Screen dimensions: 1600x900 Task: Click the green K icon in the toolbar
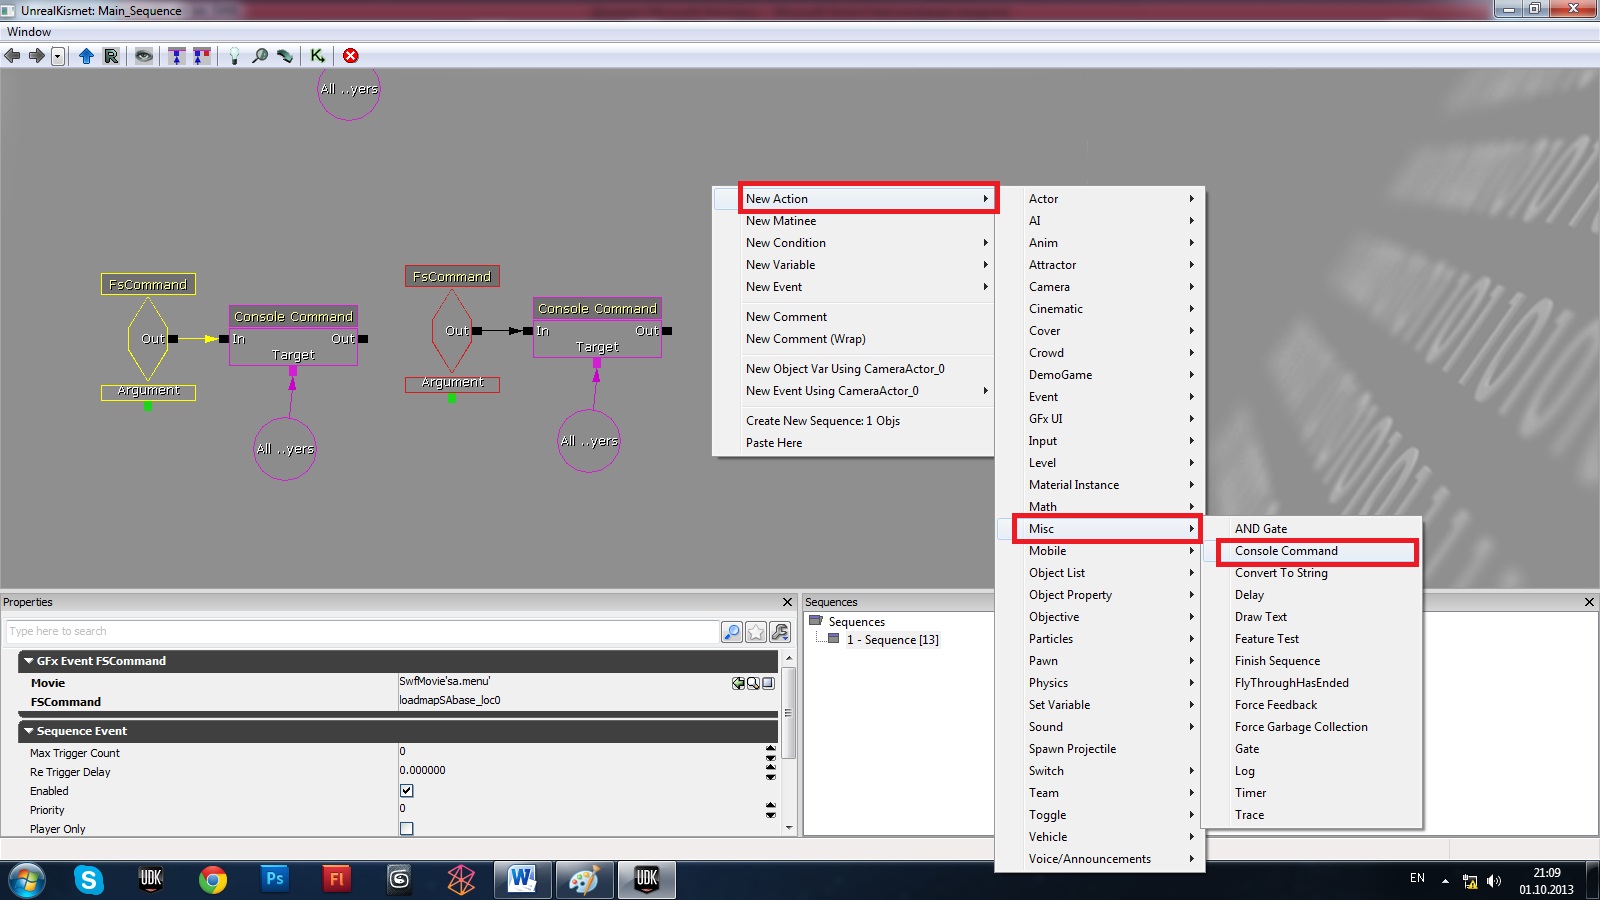pyautogui.click(x=317, y=56)
